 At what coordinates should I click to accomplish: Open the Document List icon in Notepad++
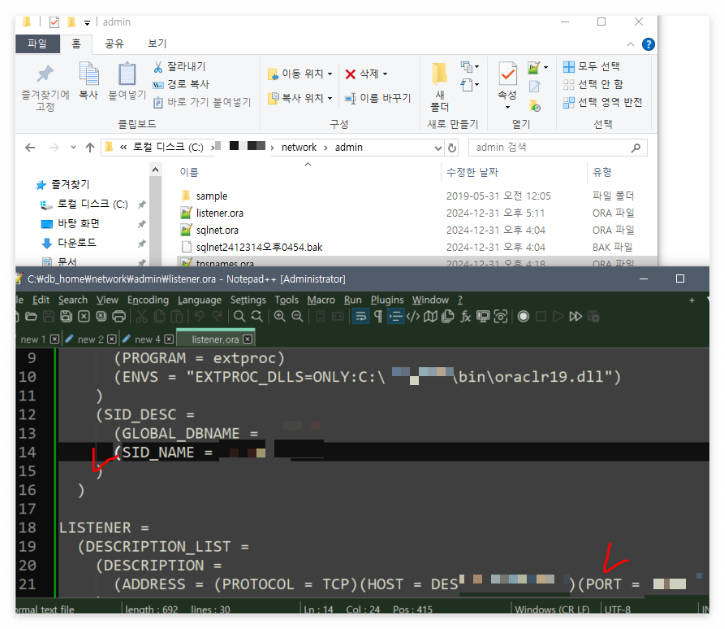tap(448, 316)
